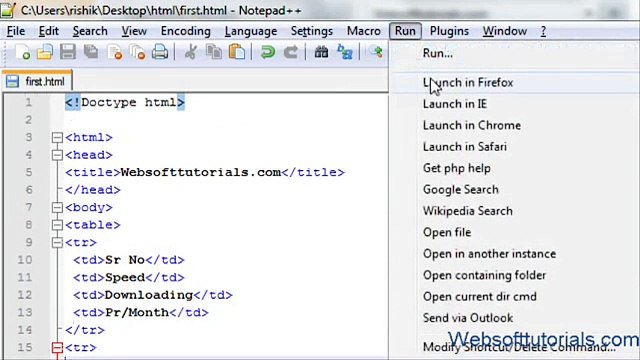Viewport: 640px width, 360px height.
Task: Click the Save All icon
Action: (x=91, y=52)
